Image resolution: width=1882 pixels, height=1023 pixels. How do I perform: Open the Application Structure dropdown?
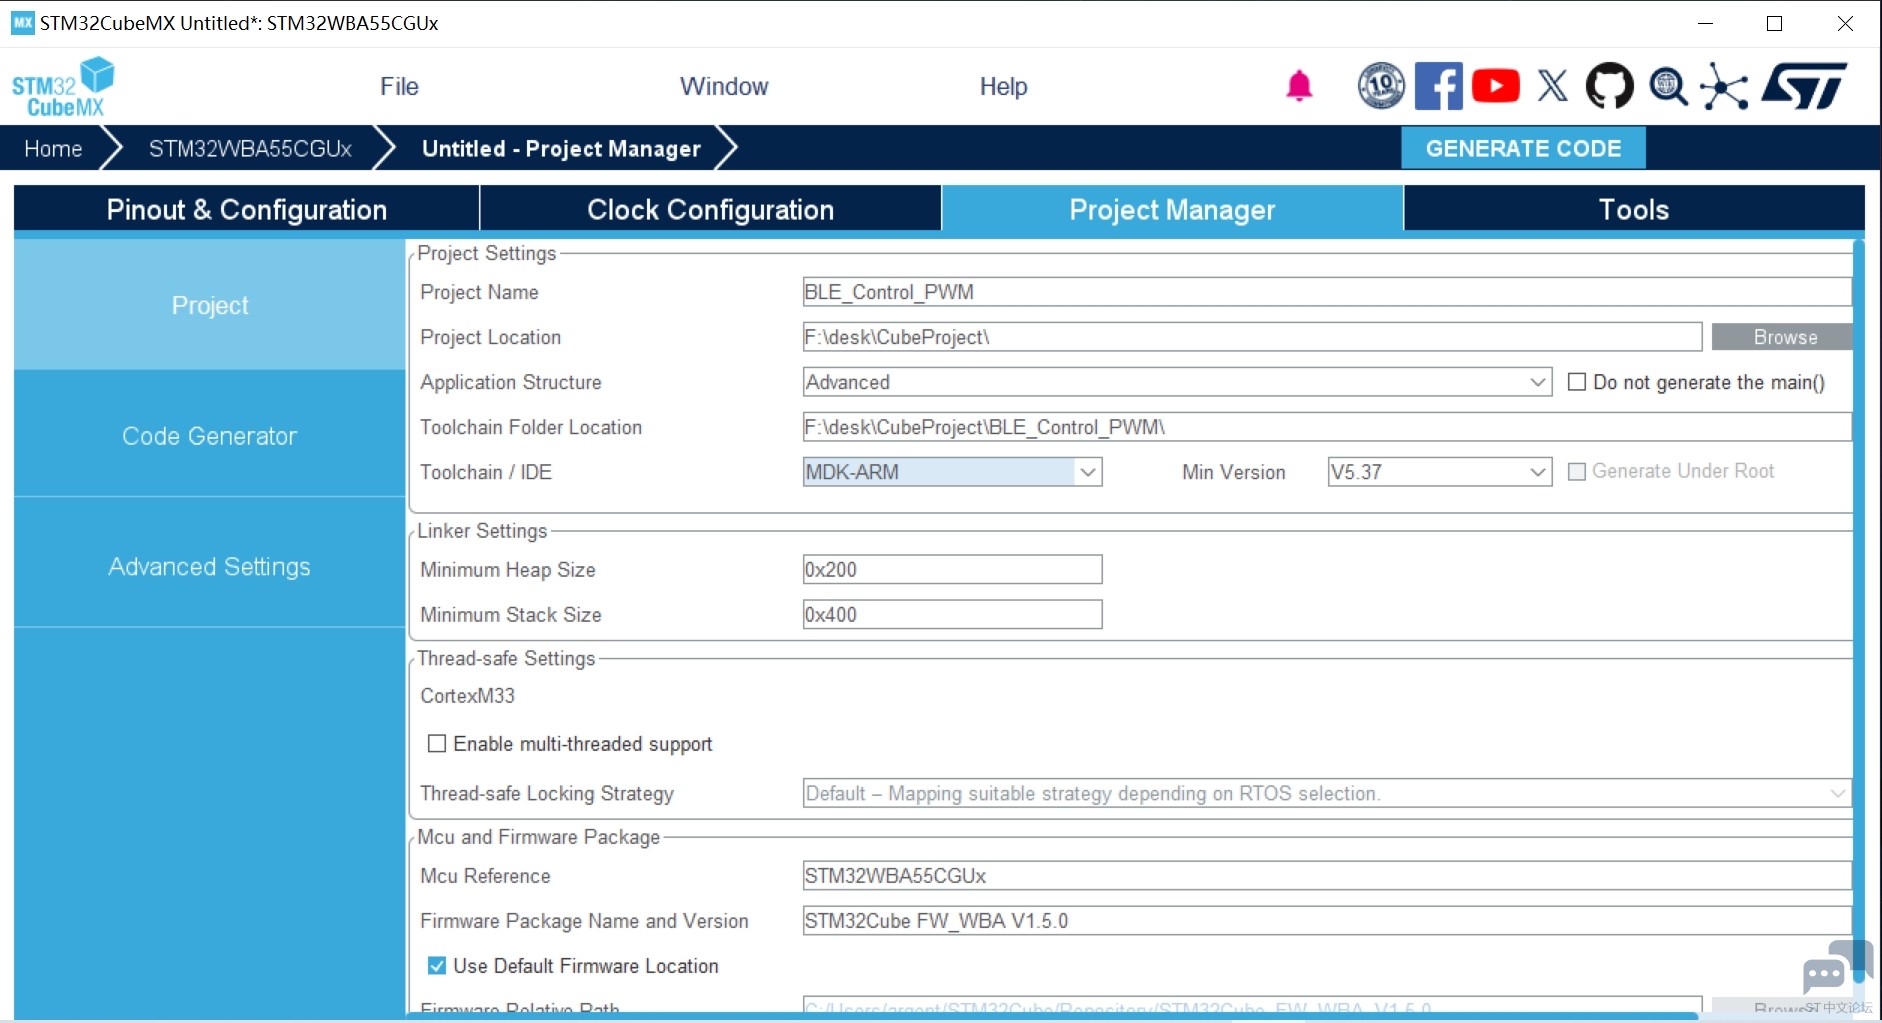(x=1177, y=382)
